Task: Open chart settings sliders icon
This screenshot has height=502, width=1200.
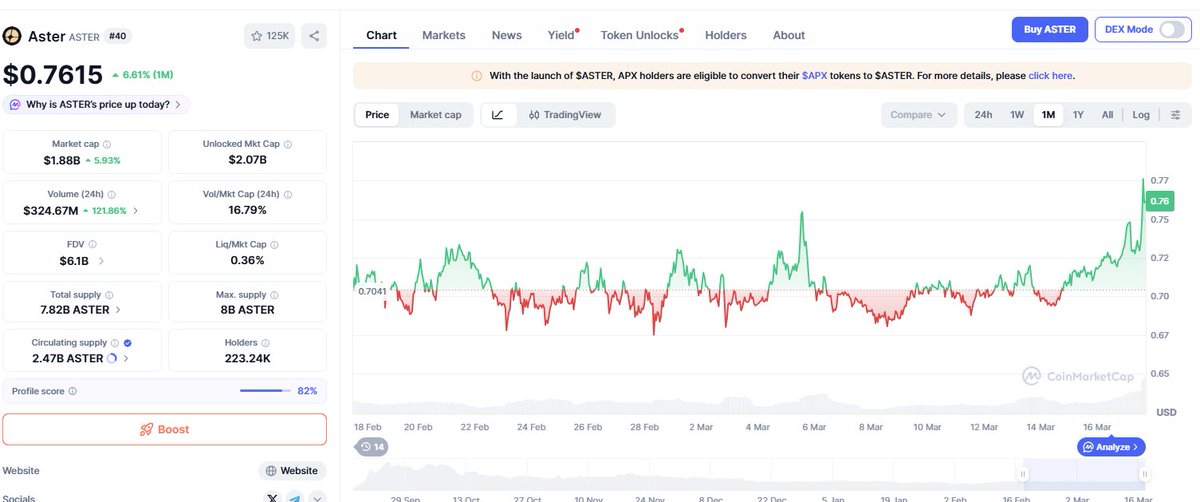Action: (1175, 115)
